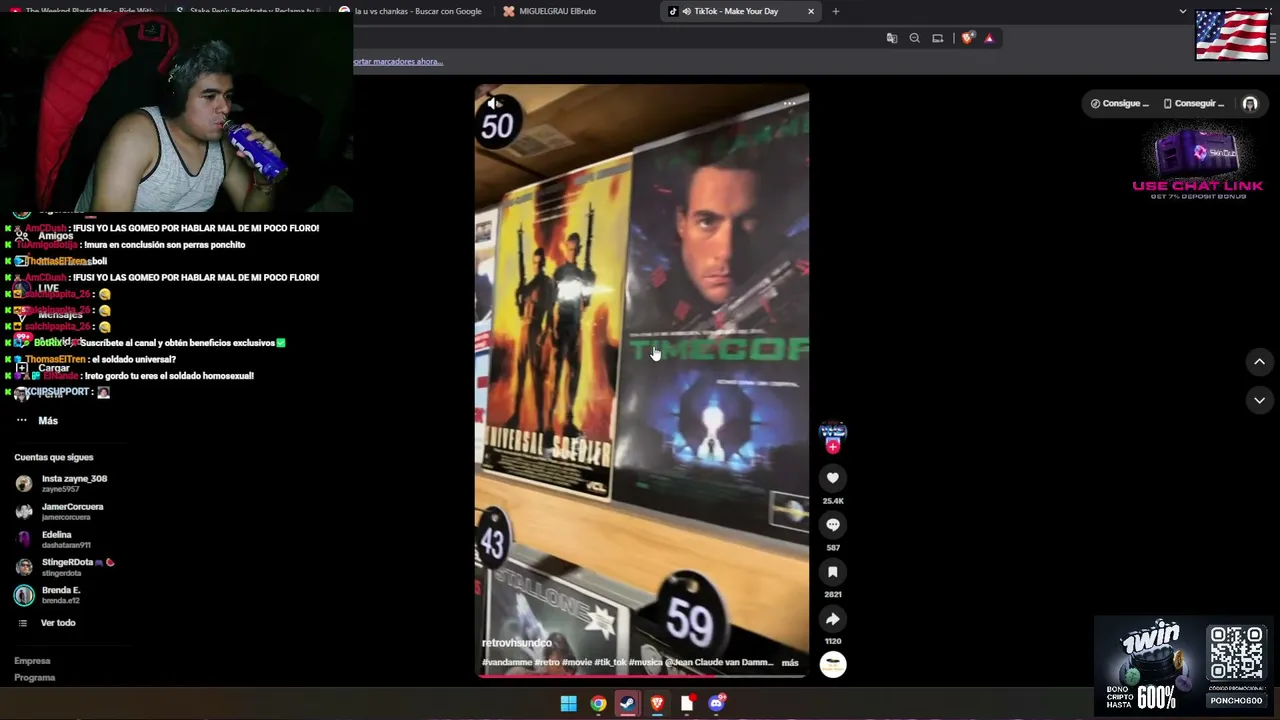
Task: Click the 'importar marcadores ahora' link
Action: click(x=397, y=61)
